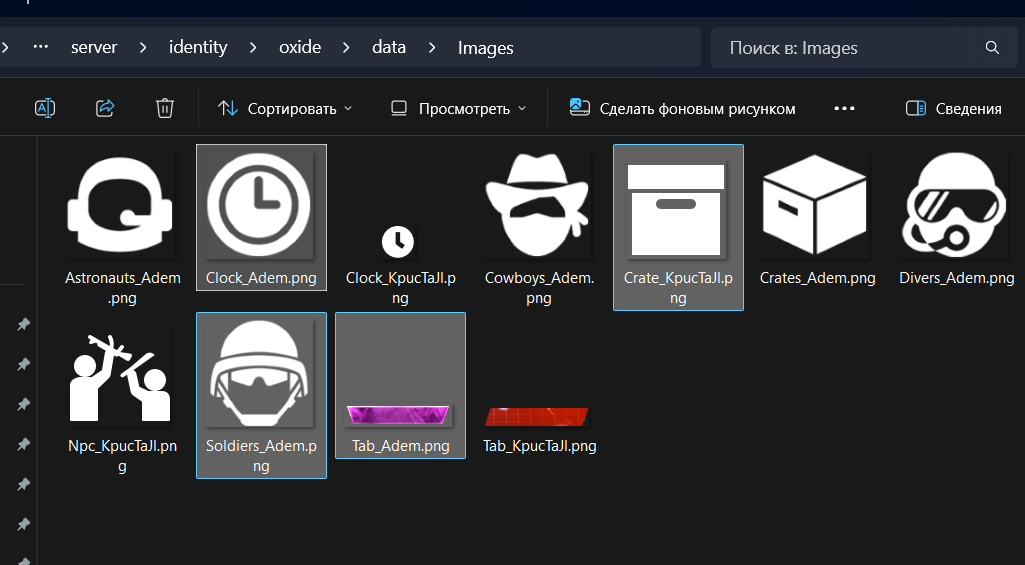Select the Divers_Adem.png image
Screen dimensions: 1025x565
tap(956, 206)
